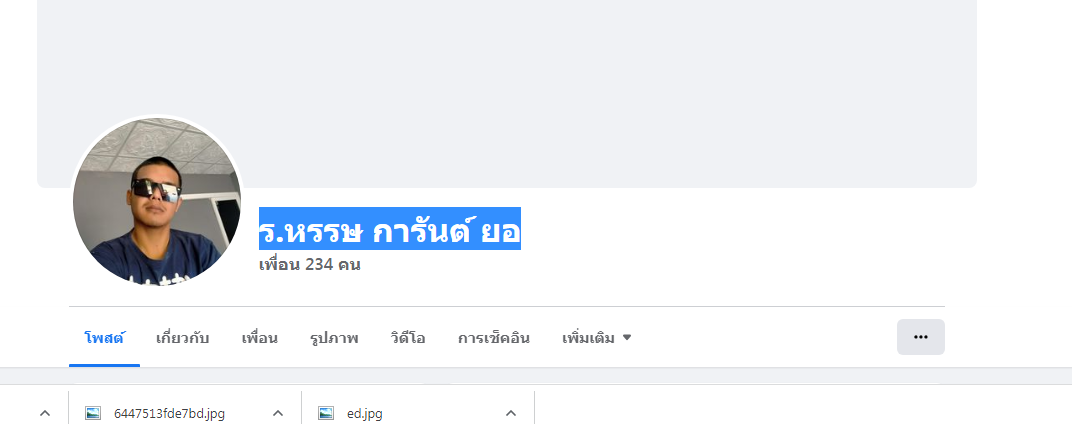Switch to the เกี่ยวกับ tab
1072x424 pixels.
(182, 337)
